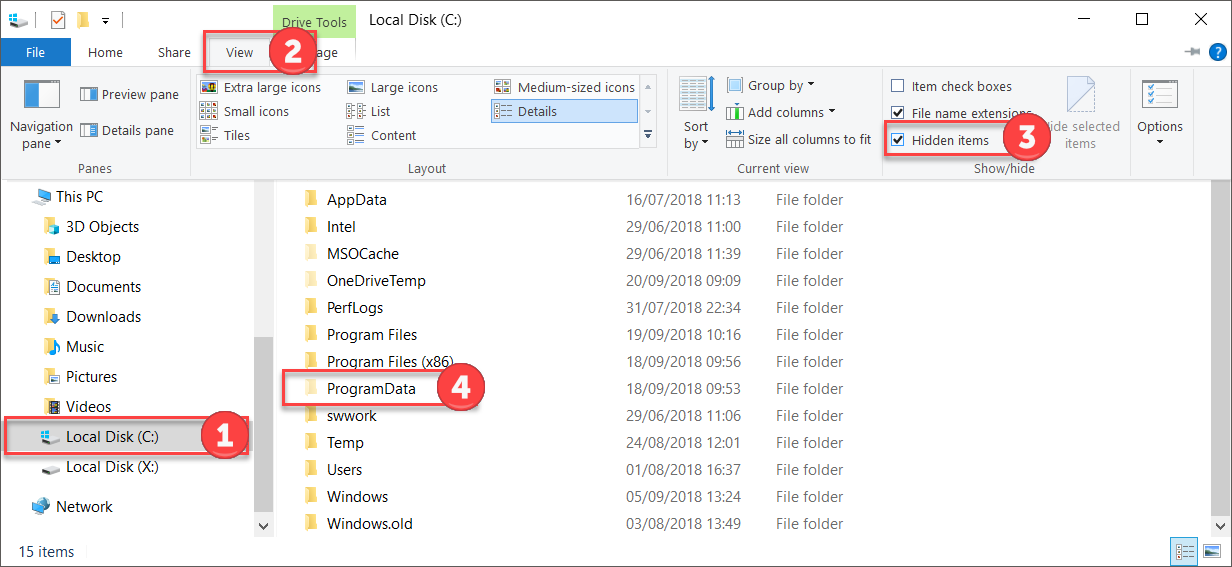Toggle the Details pane button
The width and height of the screenshot is (1232, 567).
coord(129,131)
